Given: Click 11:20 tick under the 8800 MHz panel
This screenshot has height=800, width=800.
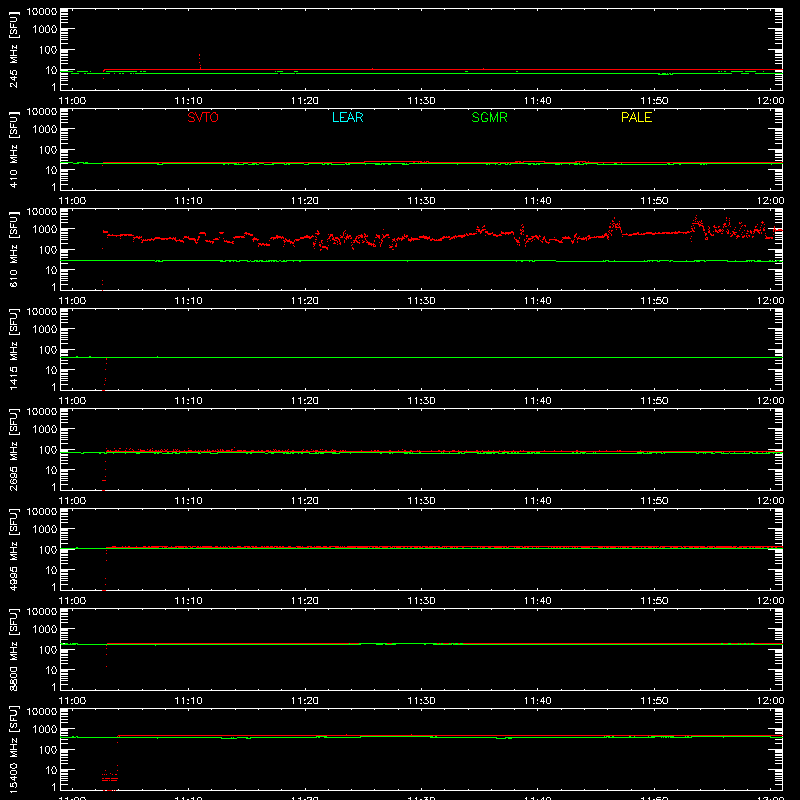Looking at the screenshot, I should pos(305,701).
